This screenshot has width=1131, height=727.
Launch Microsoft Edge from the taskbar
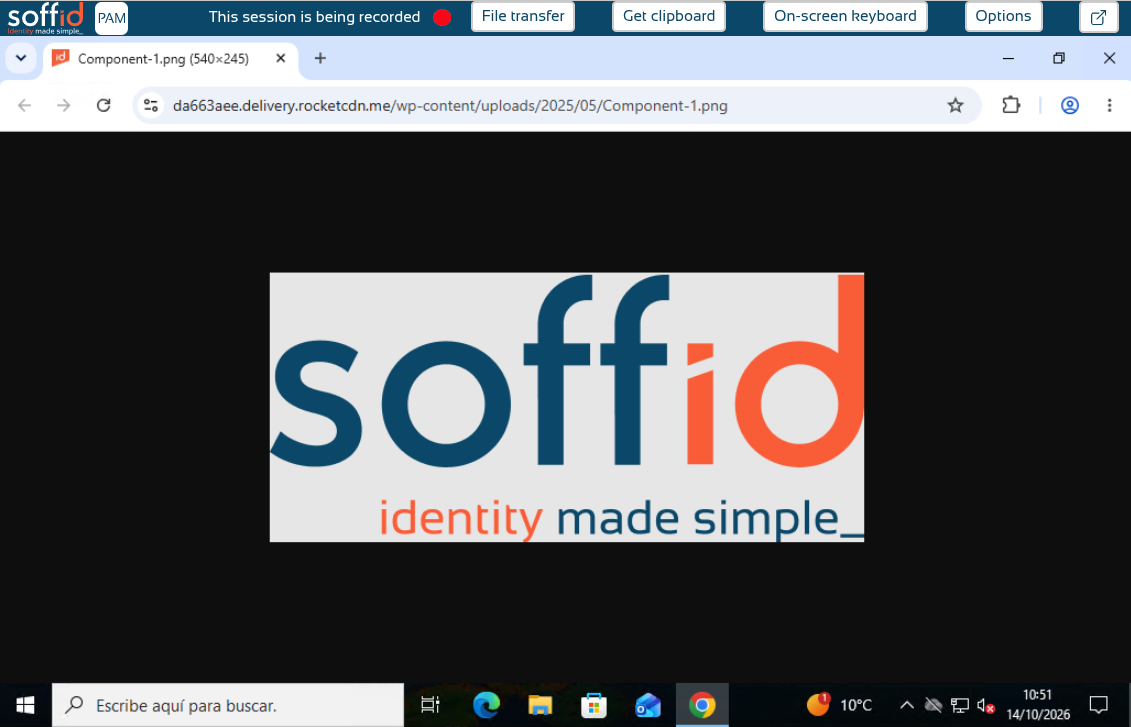tap(486, 705)
